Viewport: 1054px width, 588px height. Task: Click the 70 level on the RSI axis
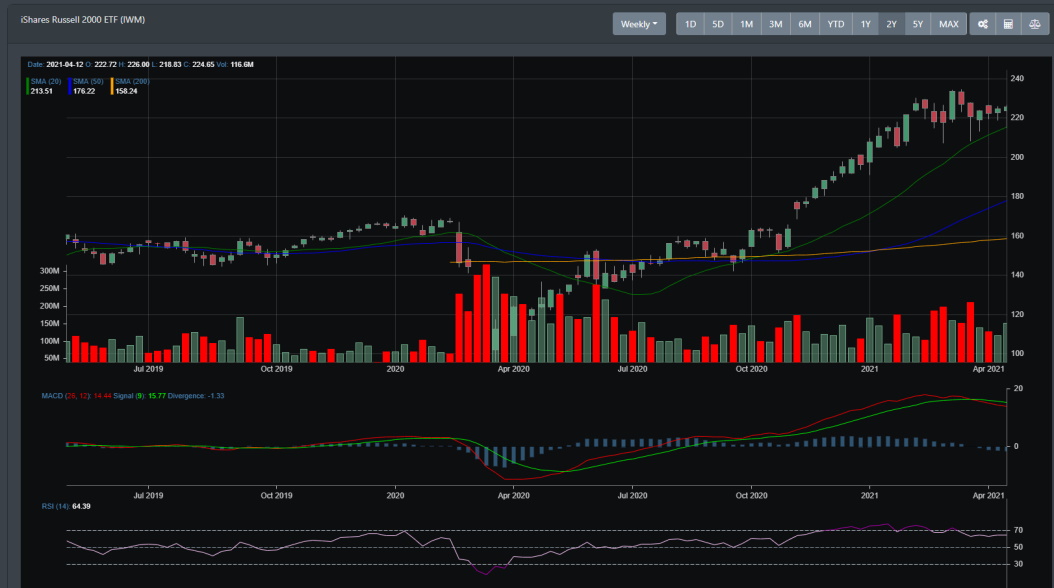pyautogui.click(x=1018, y=530)
